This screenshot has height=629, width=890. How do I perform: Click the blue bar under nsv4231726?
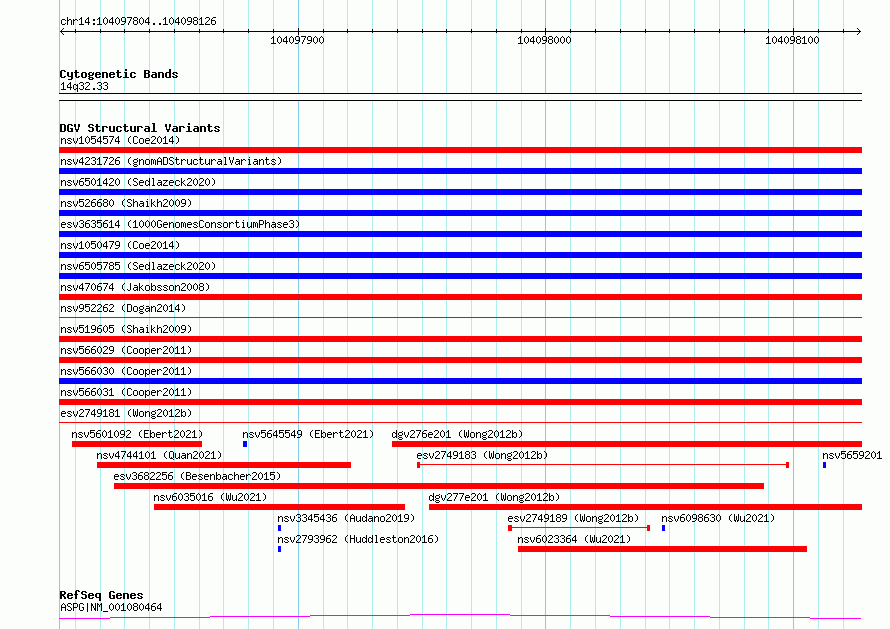tap(460, 171)
